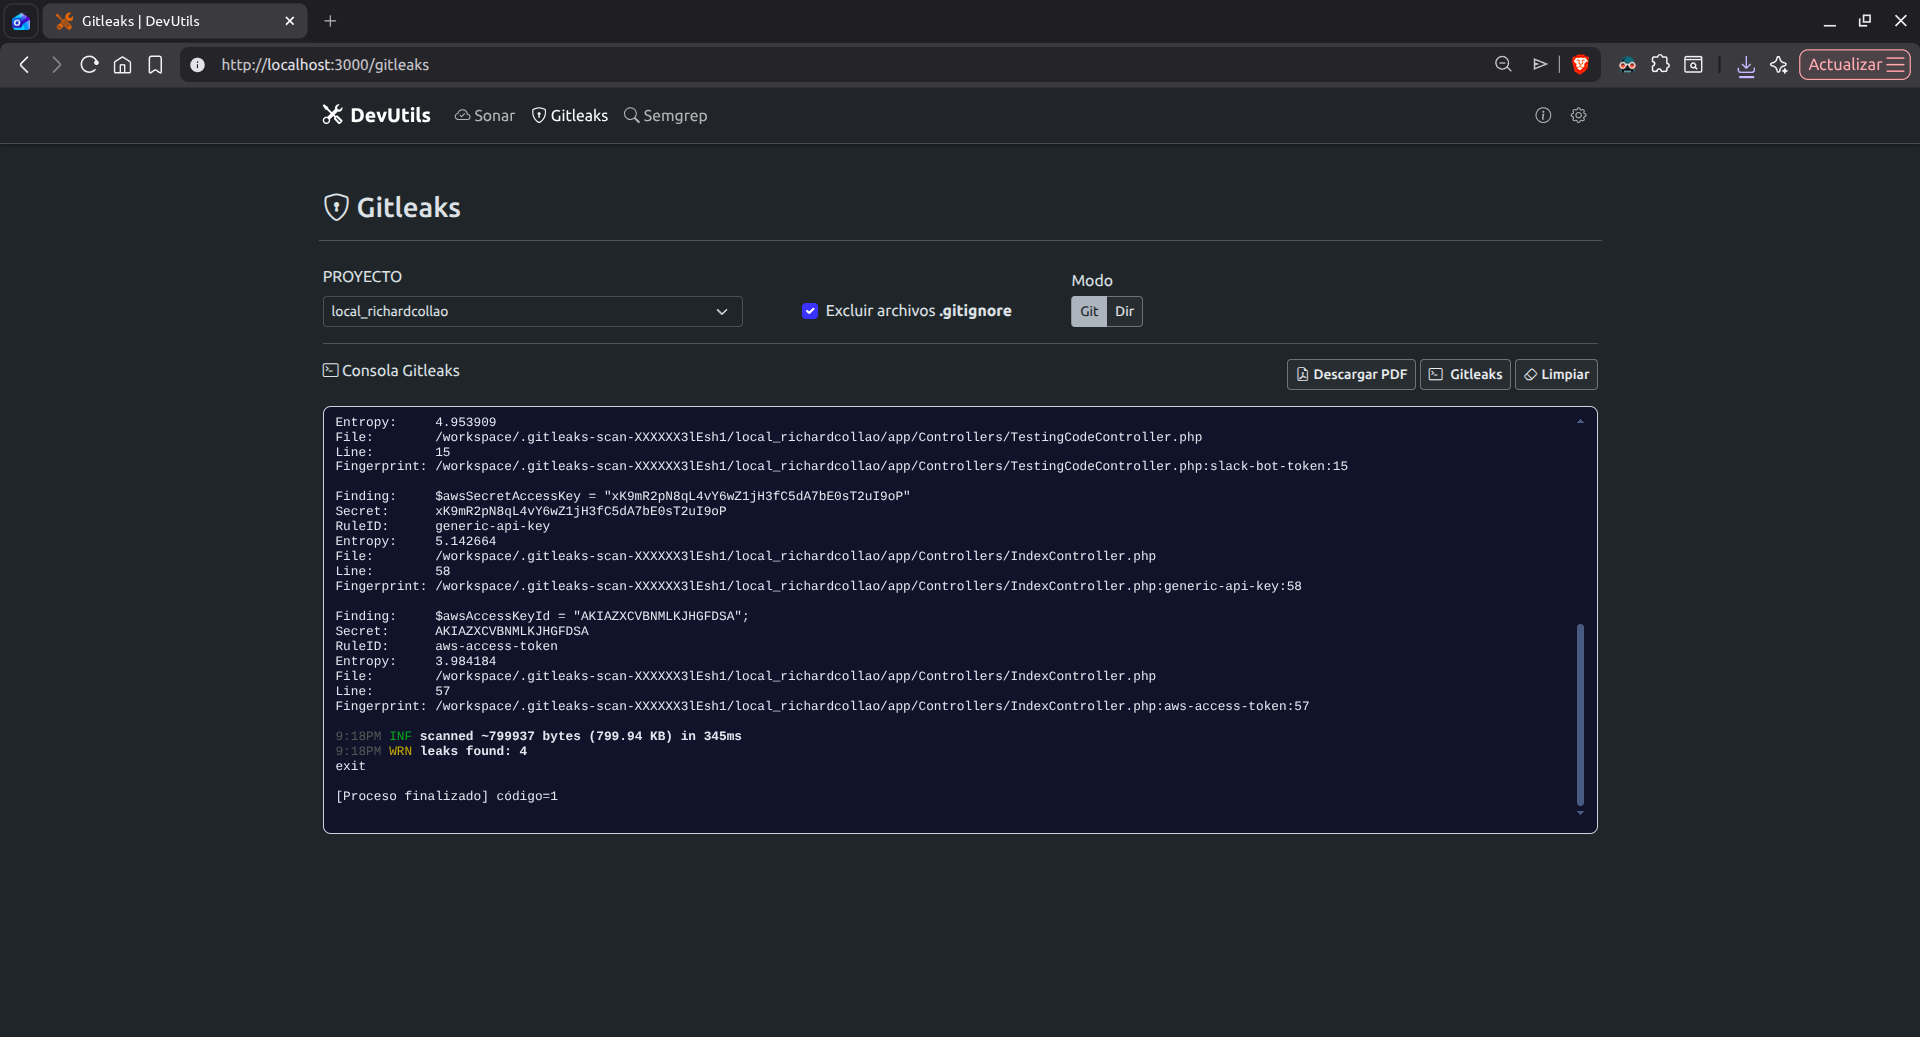This screenshot has height=1037, width=1920.
Task: Click the DevUtils logo icon
Action: 332,115
